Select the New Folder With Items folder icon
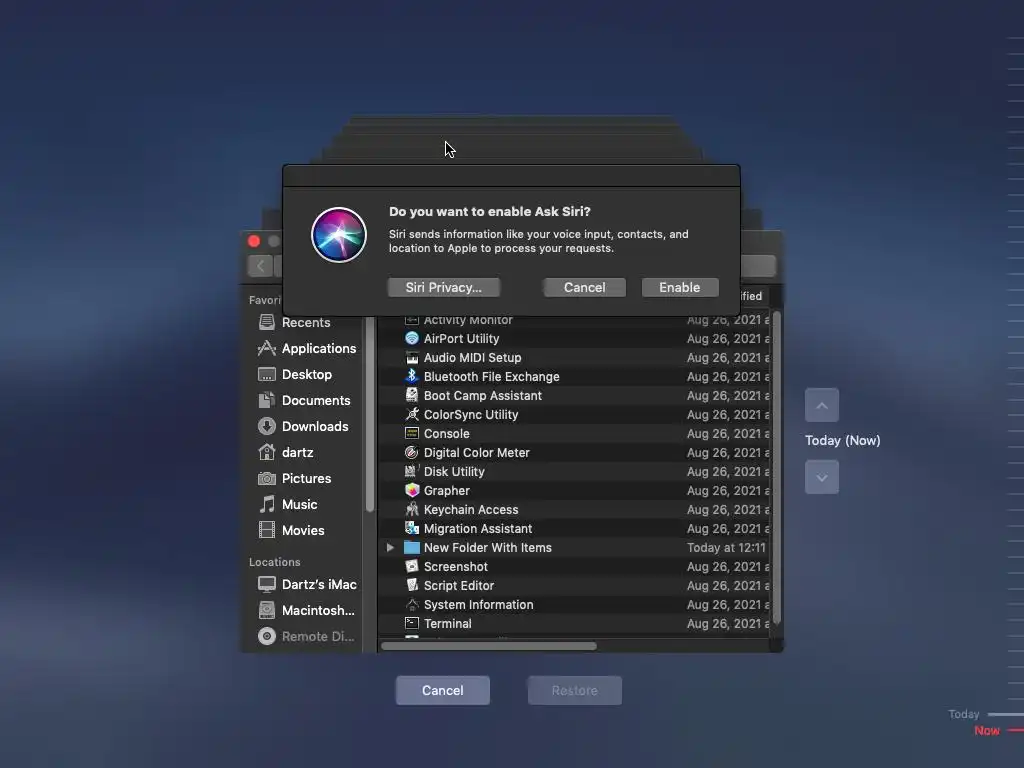Viewport: 1024px width, 768px height. point(411,547)
